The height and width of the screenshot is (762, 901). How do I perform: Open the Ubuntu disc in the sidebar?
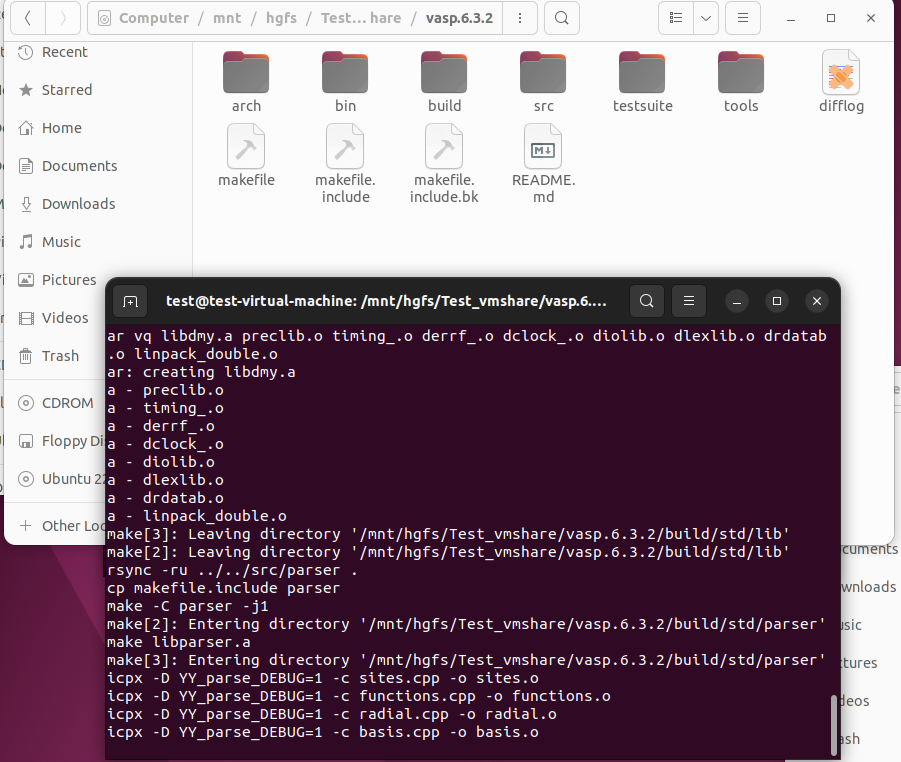(x=61, y=479)
